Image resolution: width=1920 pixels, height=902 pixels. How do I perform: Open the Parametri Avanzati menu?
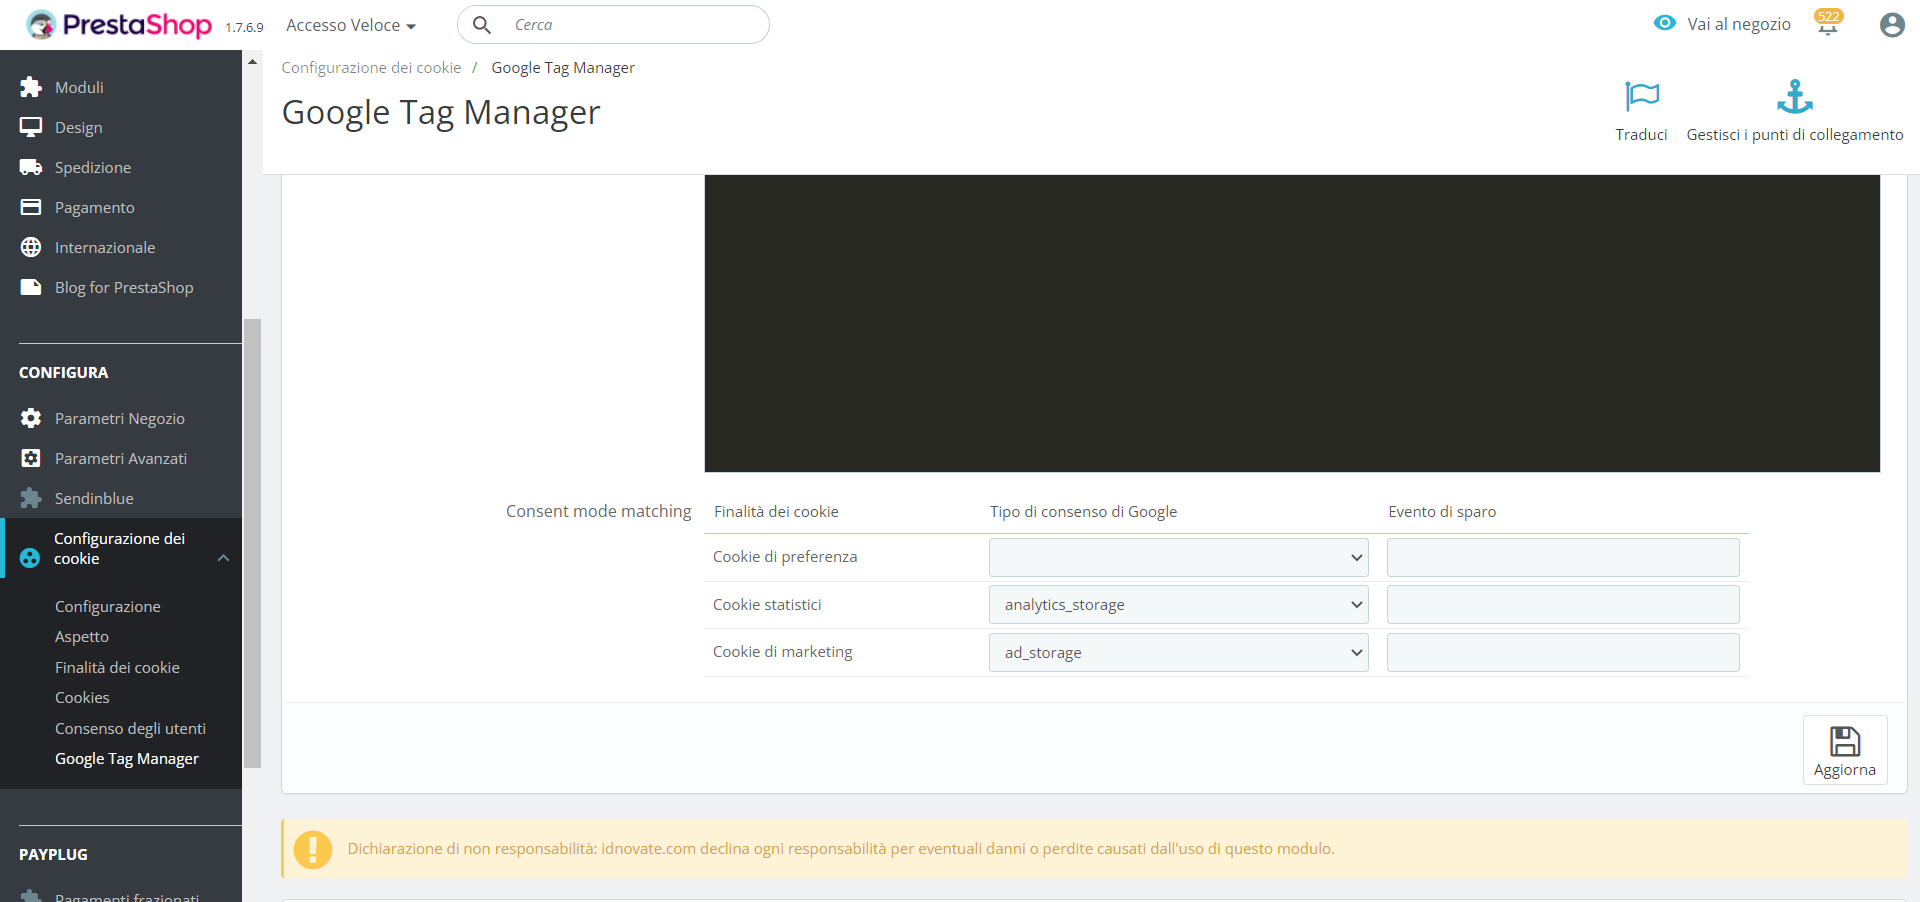tap(121, 458)
